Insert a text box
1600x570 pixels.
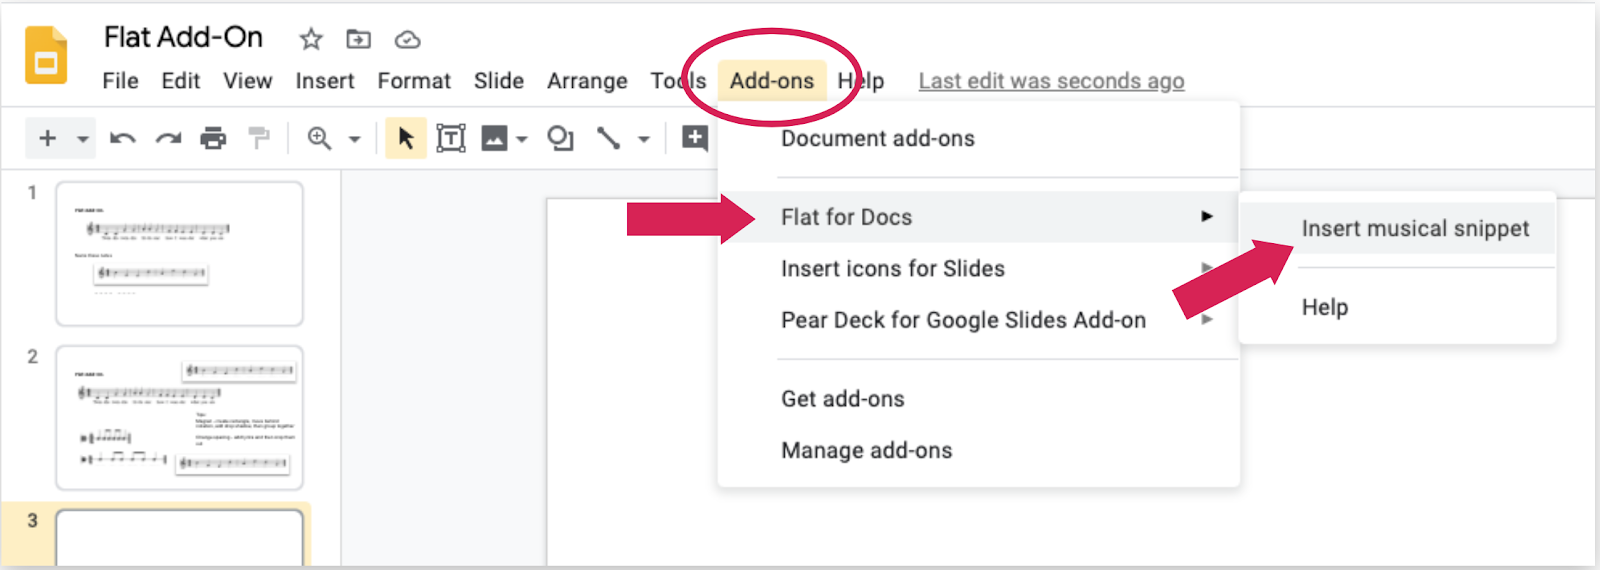point(451,138)
